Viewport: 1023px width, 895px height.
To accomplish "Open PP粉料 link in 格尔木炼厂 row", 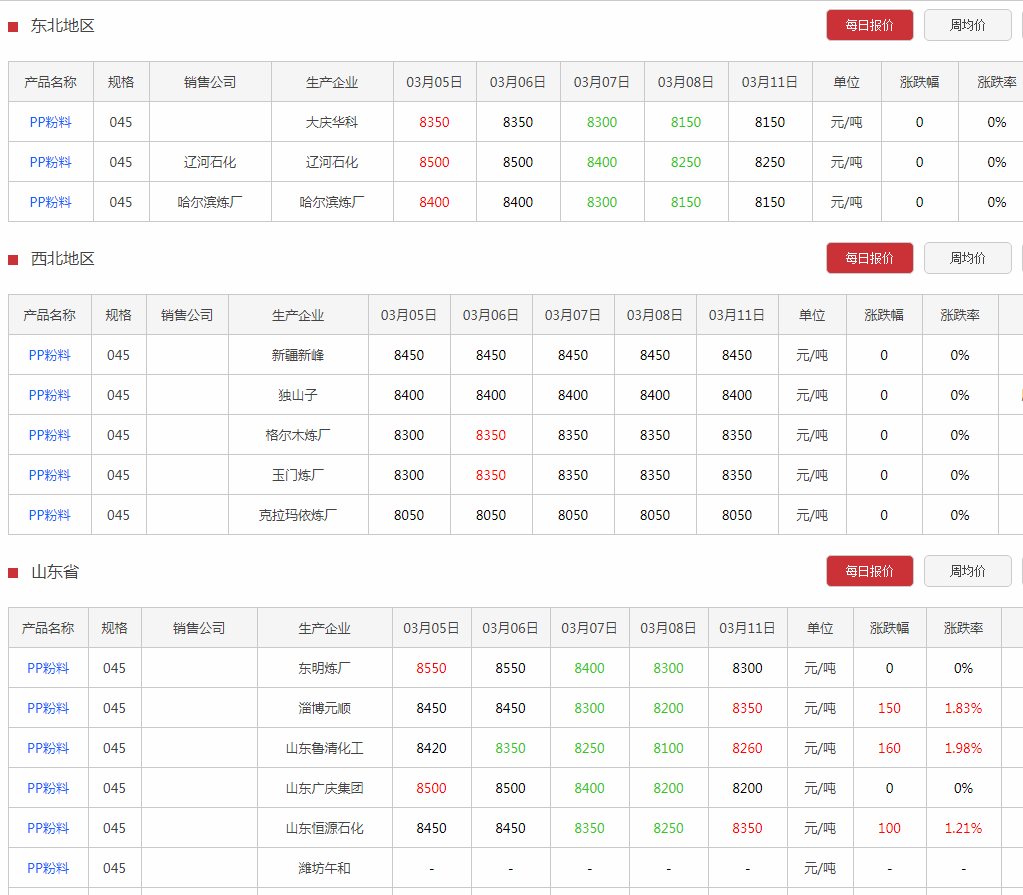I will click(x=49, y=435).
